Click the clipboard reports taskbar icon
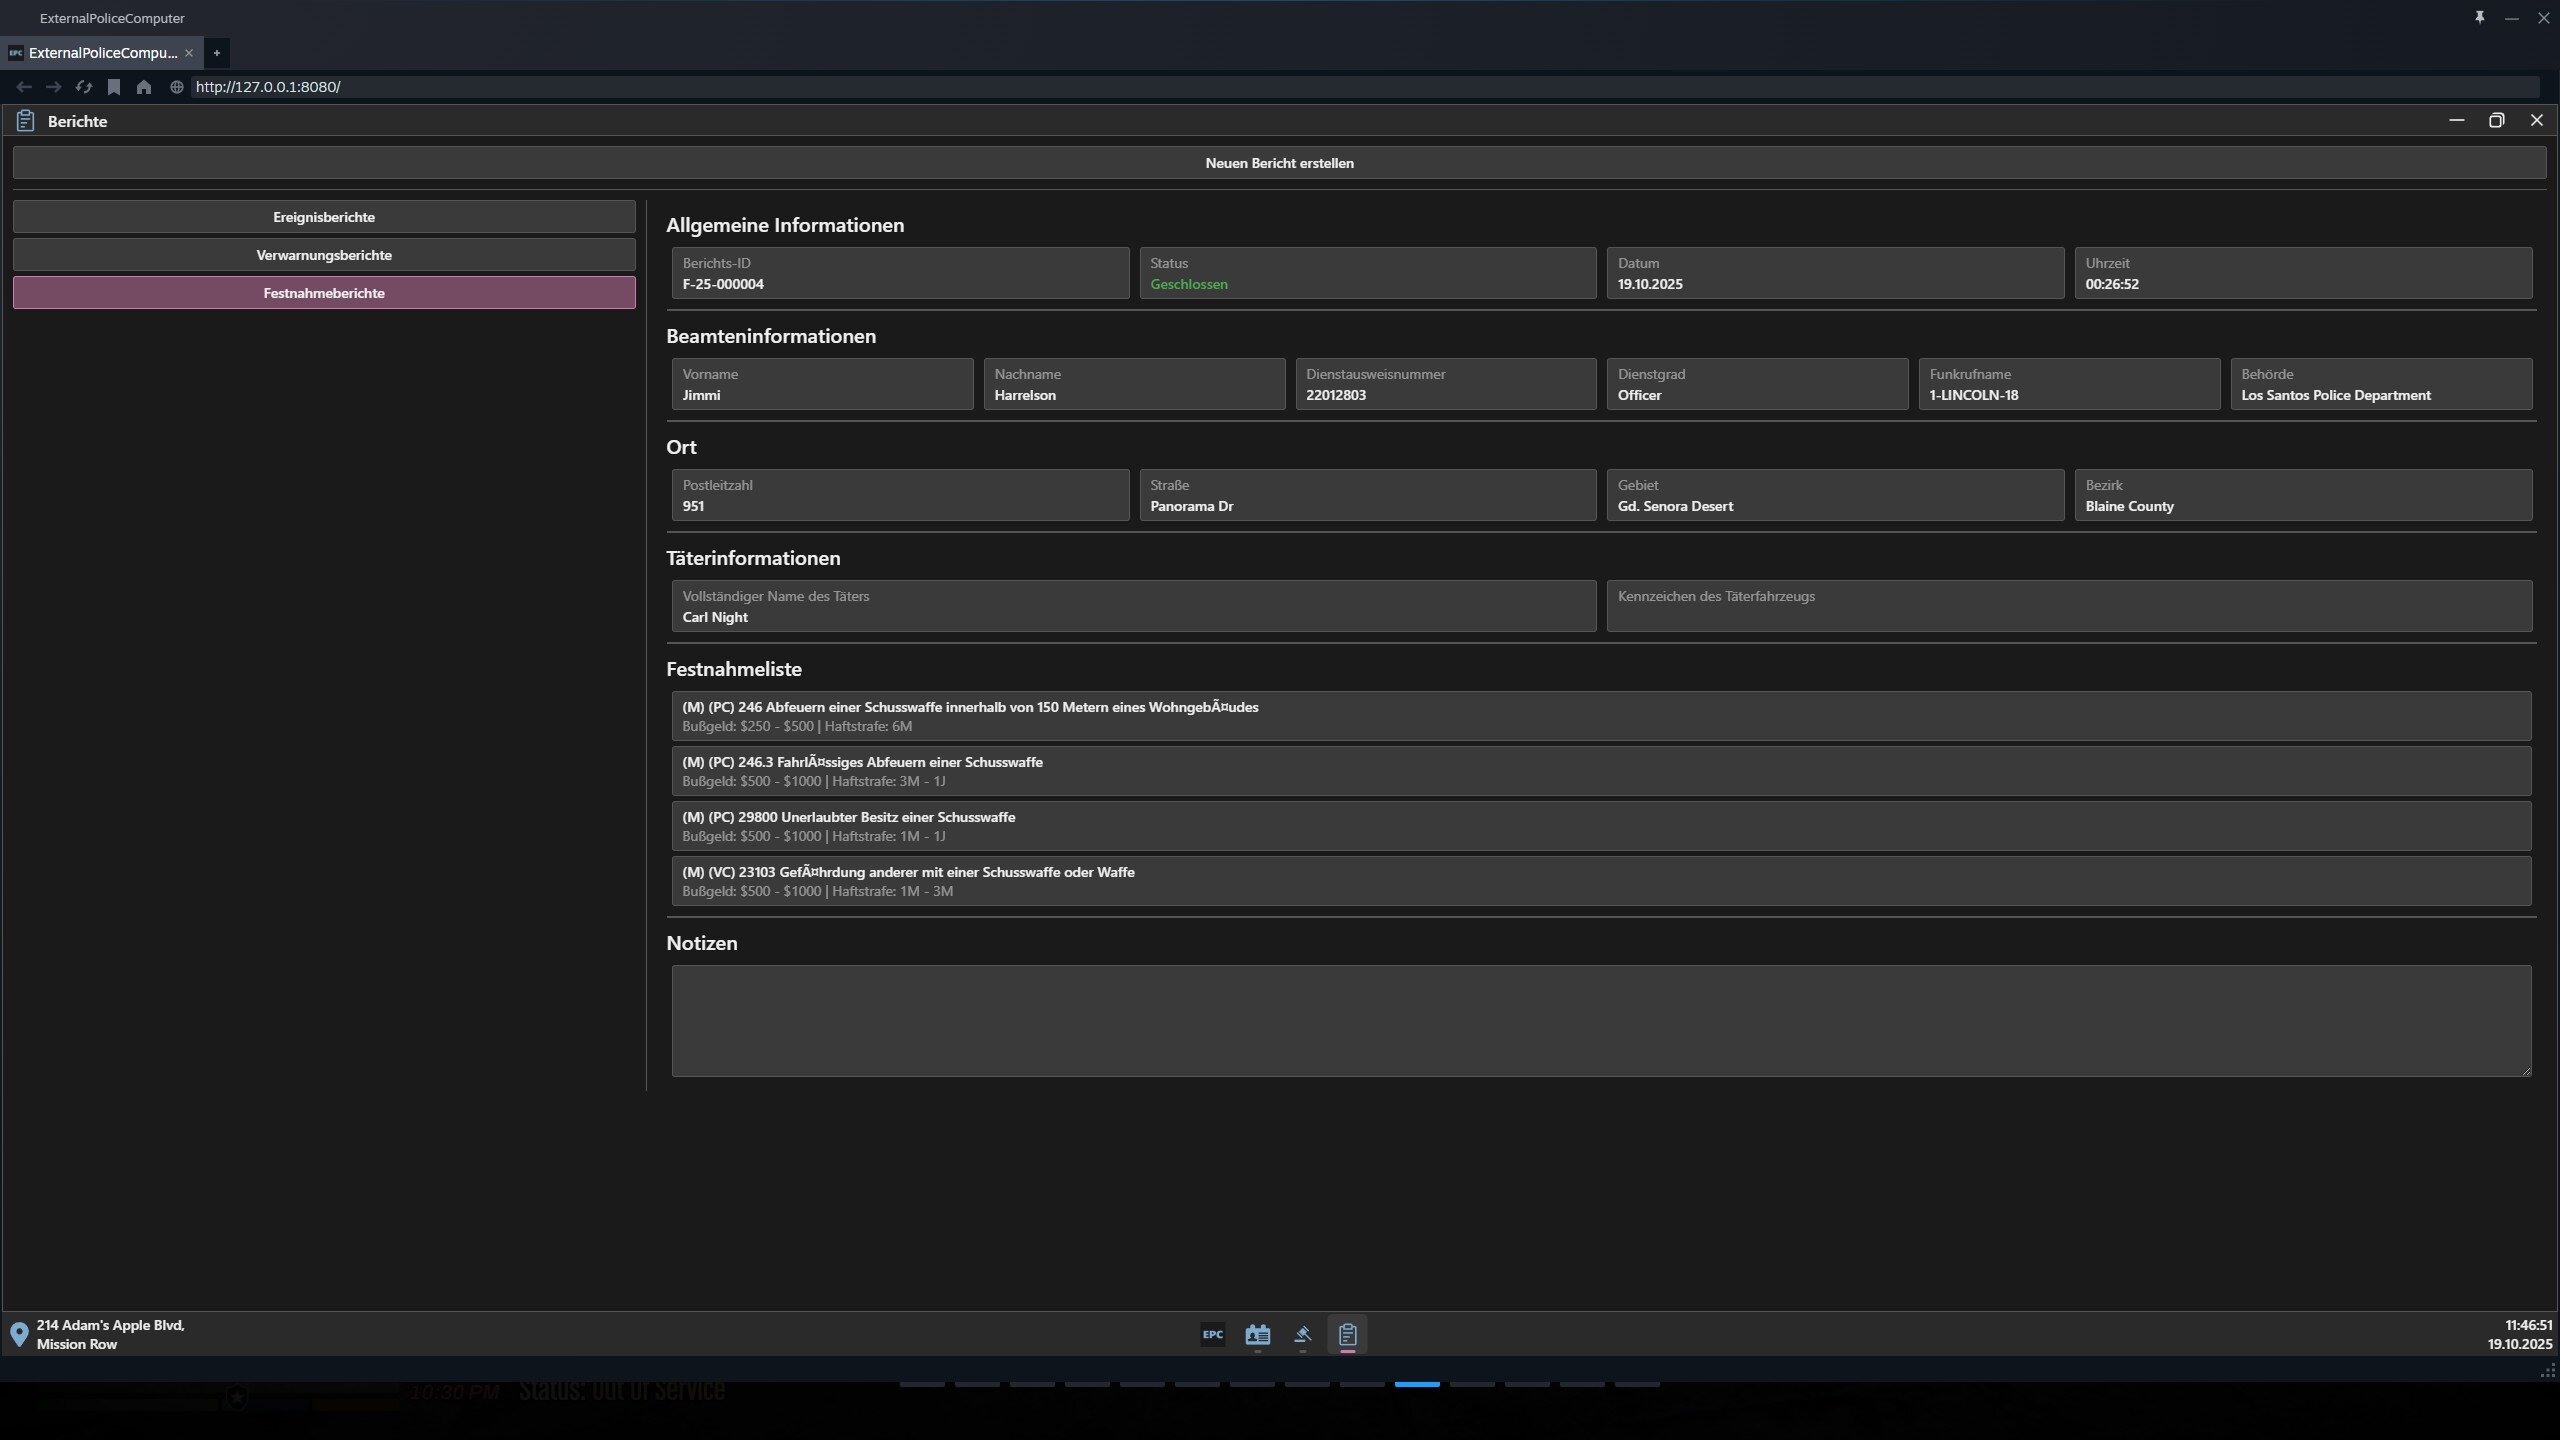This screenshot has height=1440, width=2560. [1347, 1334]
